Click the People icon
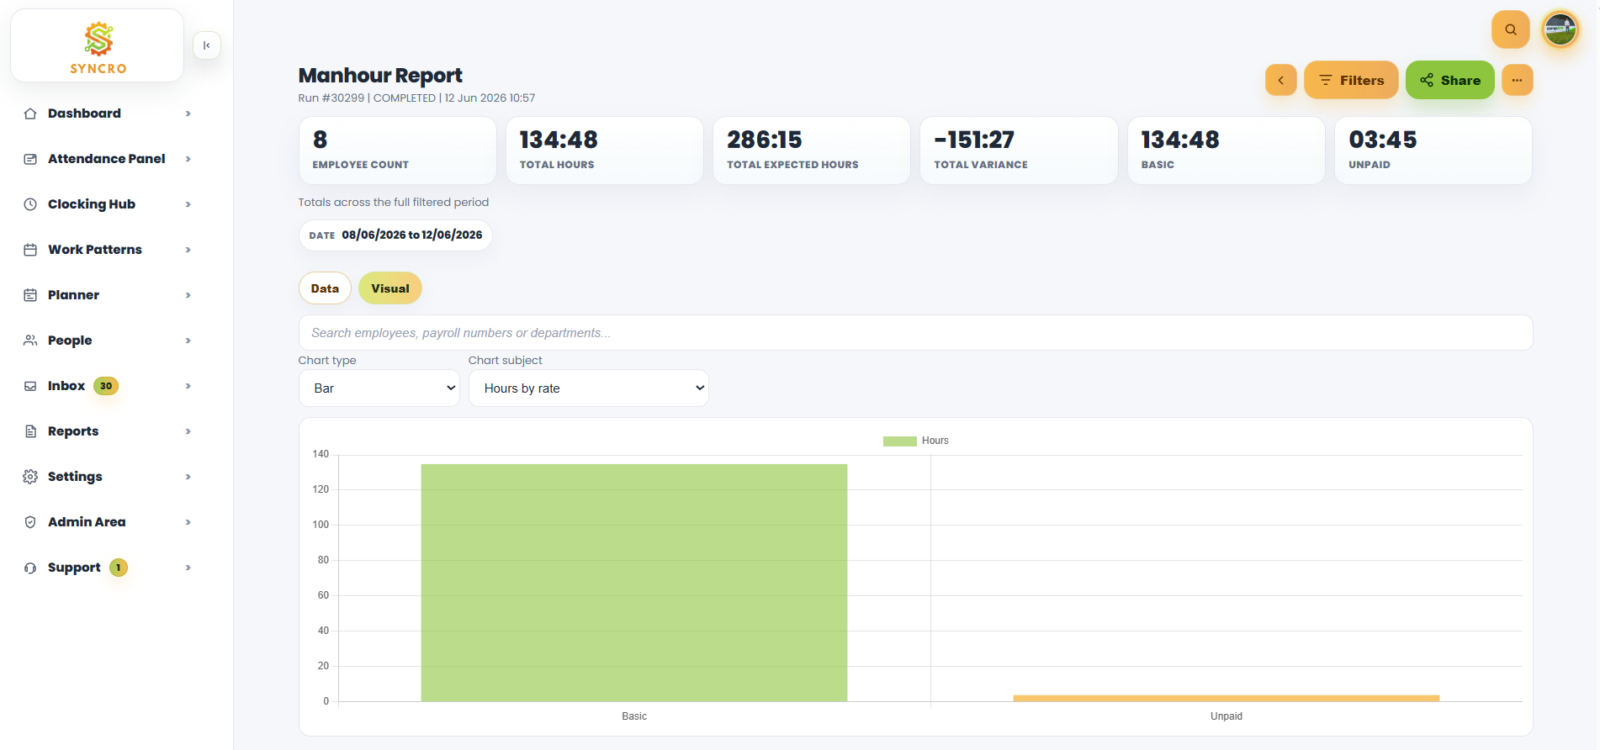1600x750 pixels. pyautogui.click(x=30, y=340)
